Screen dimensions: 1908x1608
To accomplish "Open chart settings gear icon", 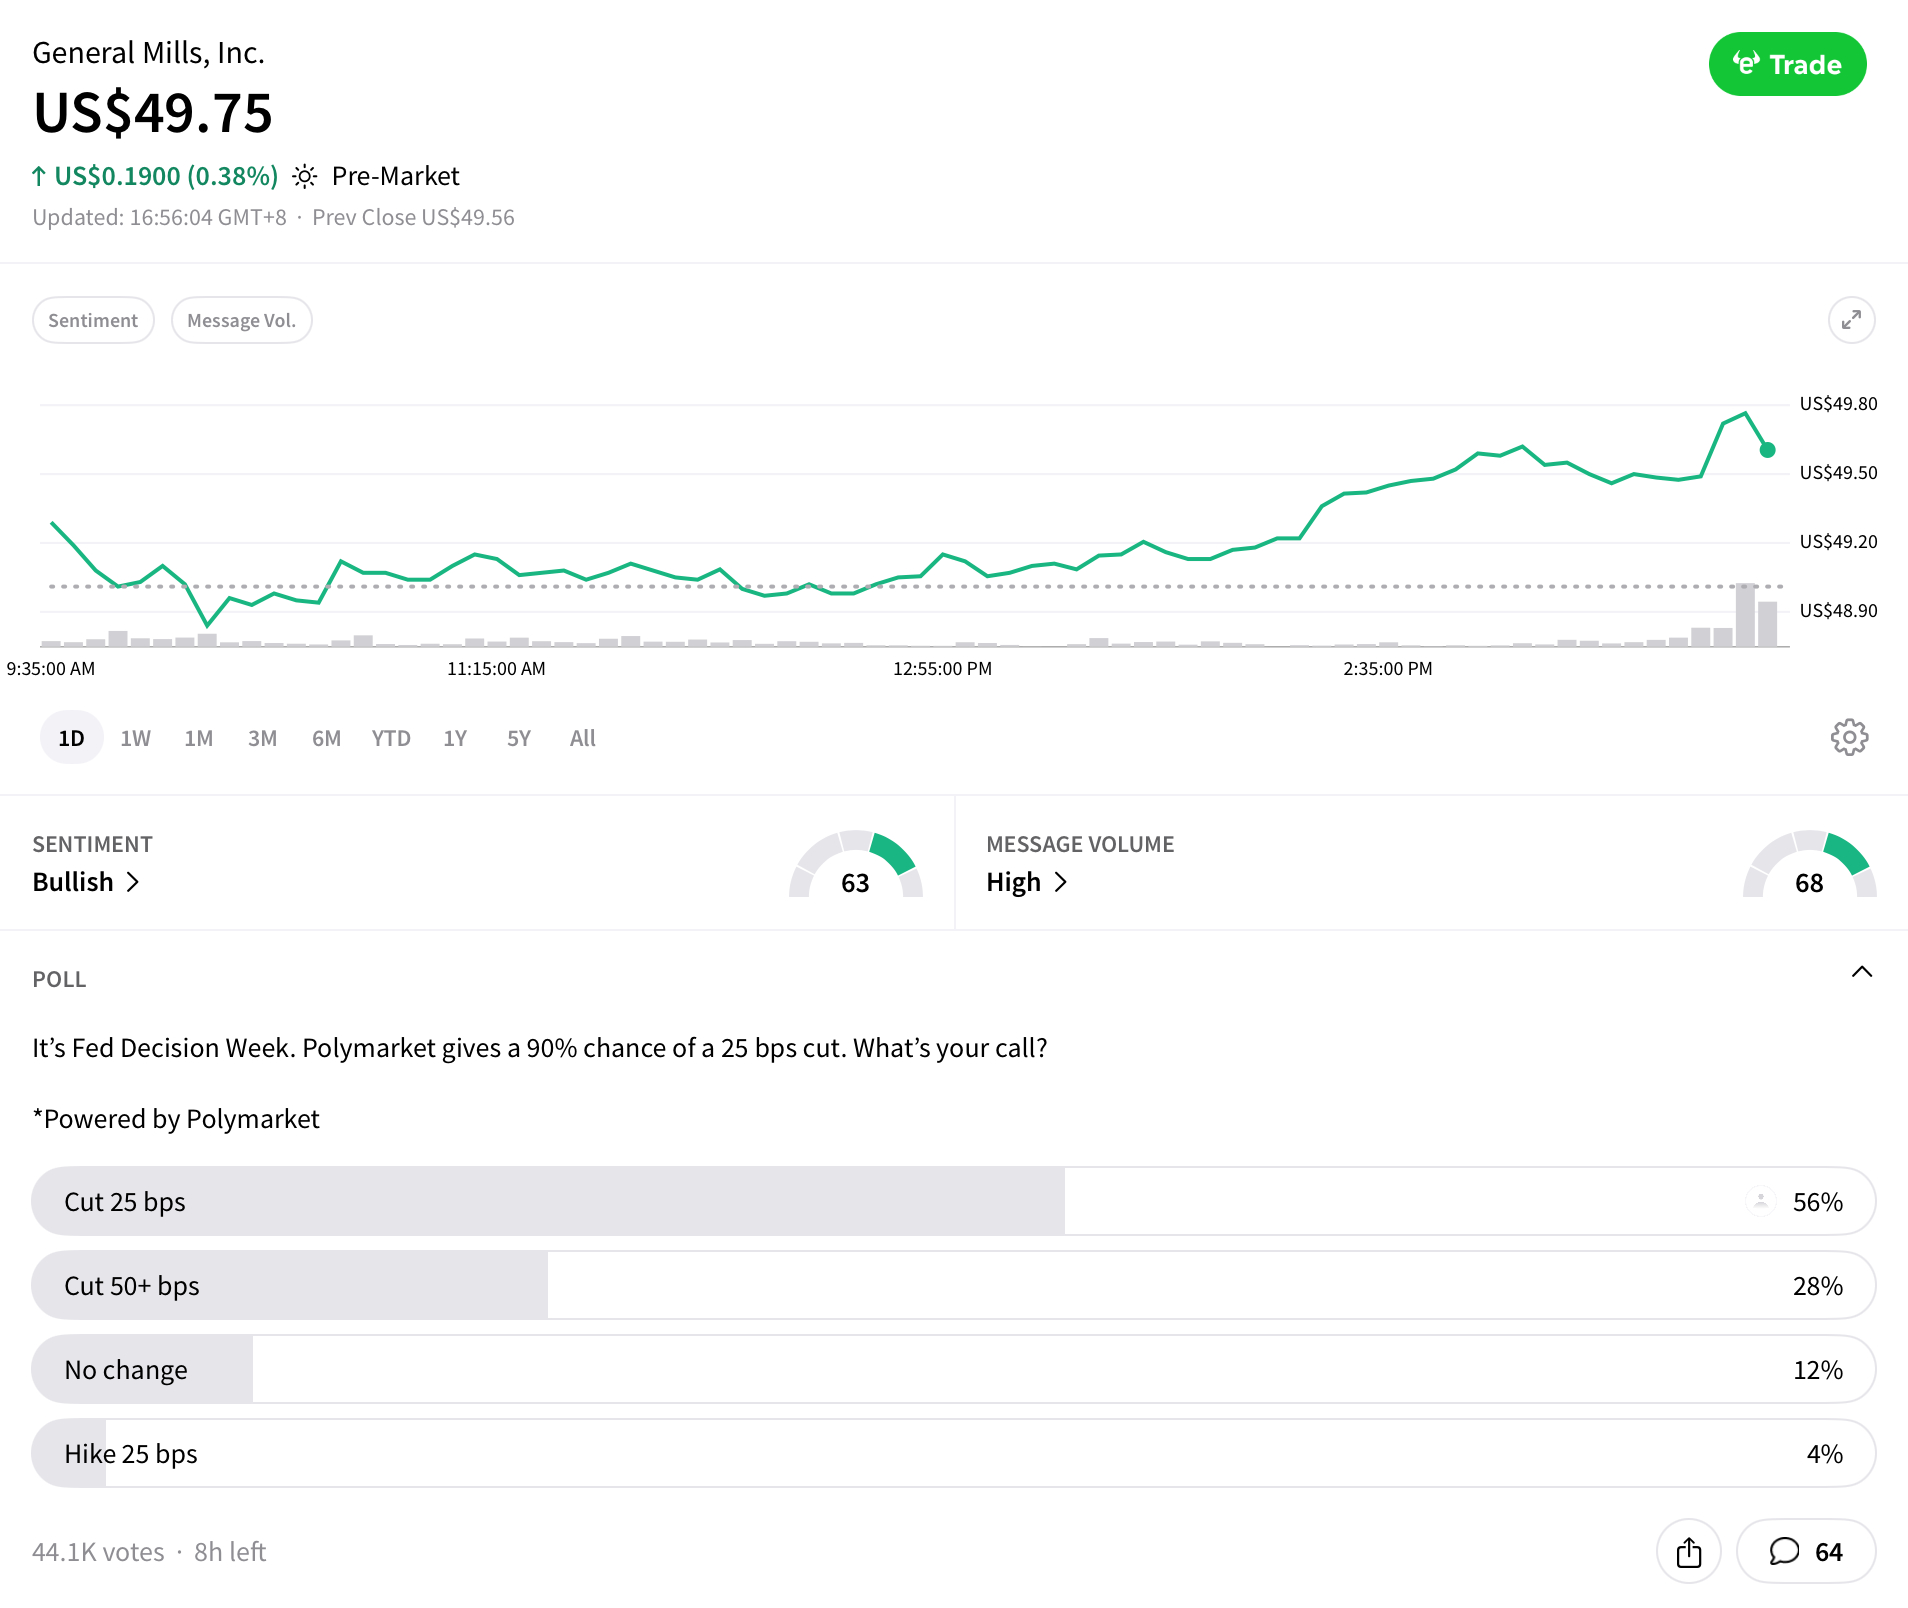I will pos(1848,738).
